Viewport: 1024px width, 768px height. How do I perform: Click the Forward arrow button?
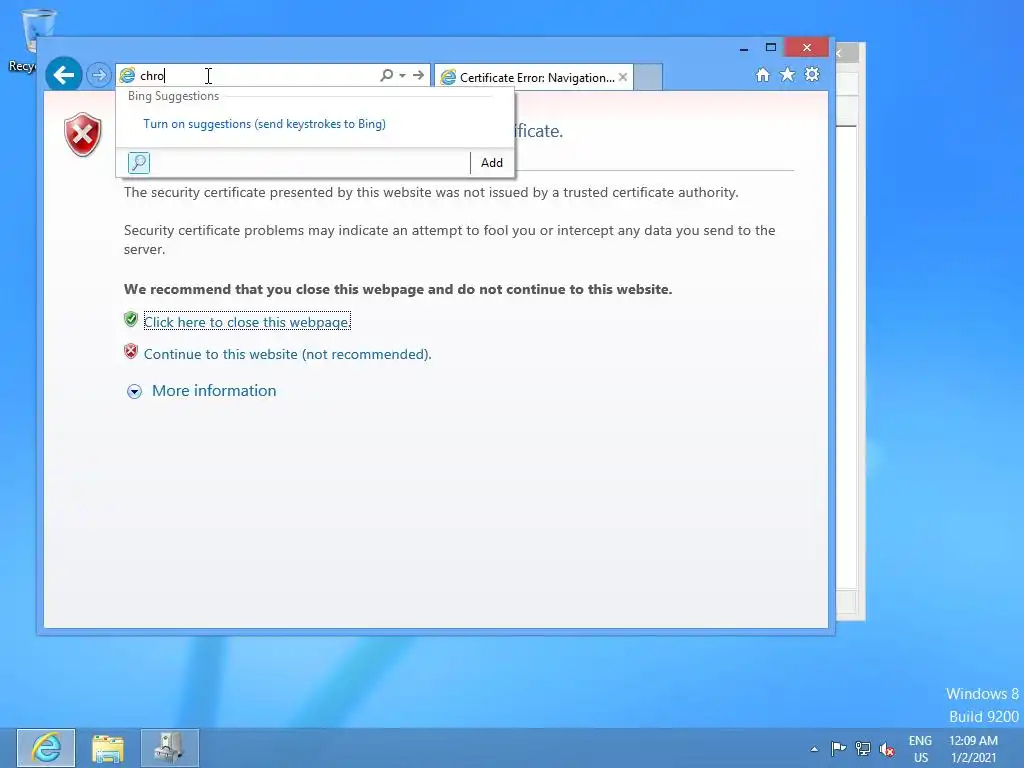point(99,75)
